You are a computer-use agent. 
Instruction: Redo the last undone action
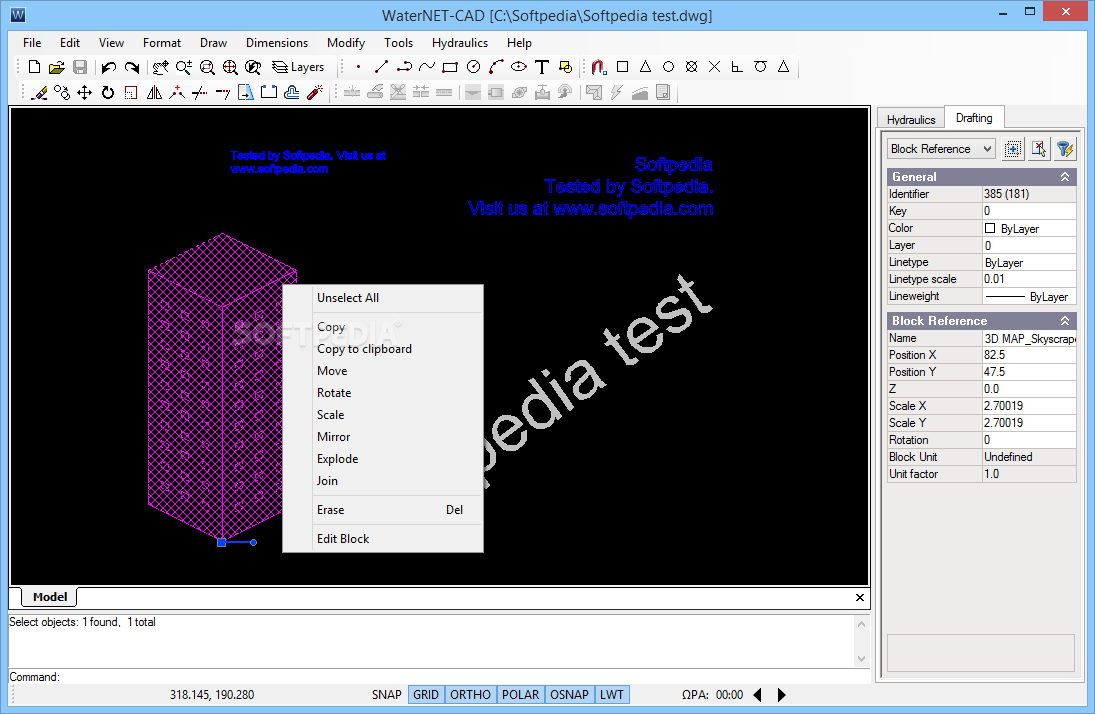click(x=131, y=67)
